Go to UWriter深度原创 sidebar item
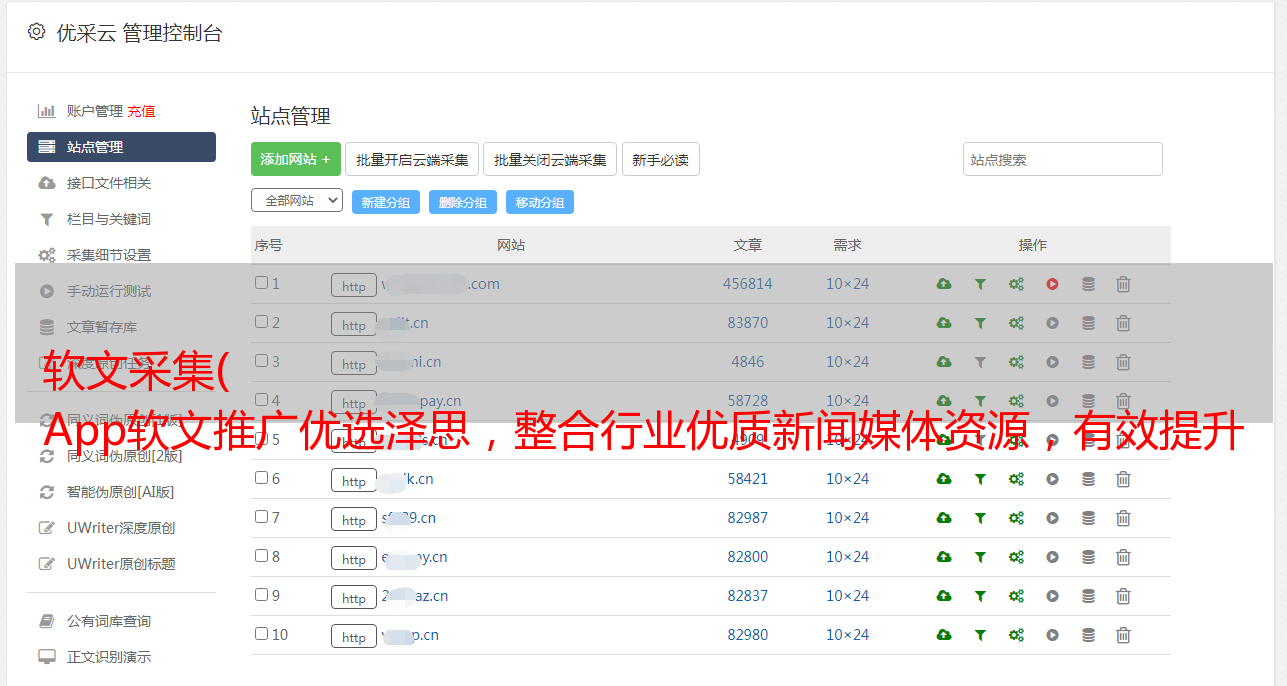This screenshot has height=686, width=1287. click(121, 528)
